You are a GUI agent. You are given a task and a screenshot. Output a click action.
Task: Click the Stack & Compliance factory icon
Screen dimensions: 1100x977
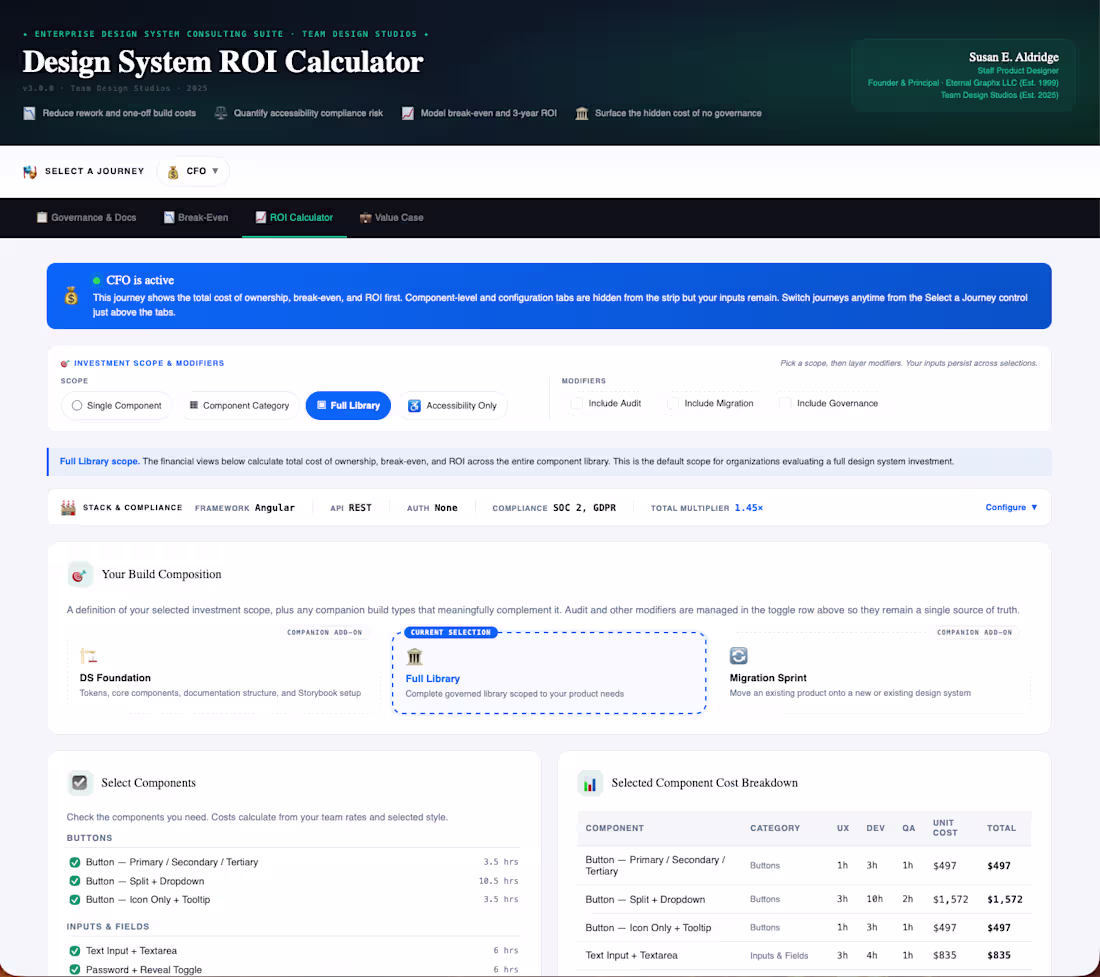[x=68, y=508]
